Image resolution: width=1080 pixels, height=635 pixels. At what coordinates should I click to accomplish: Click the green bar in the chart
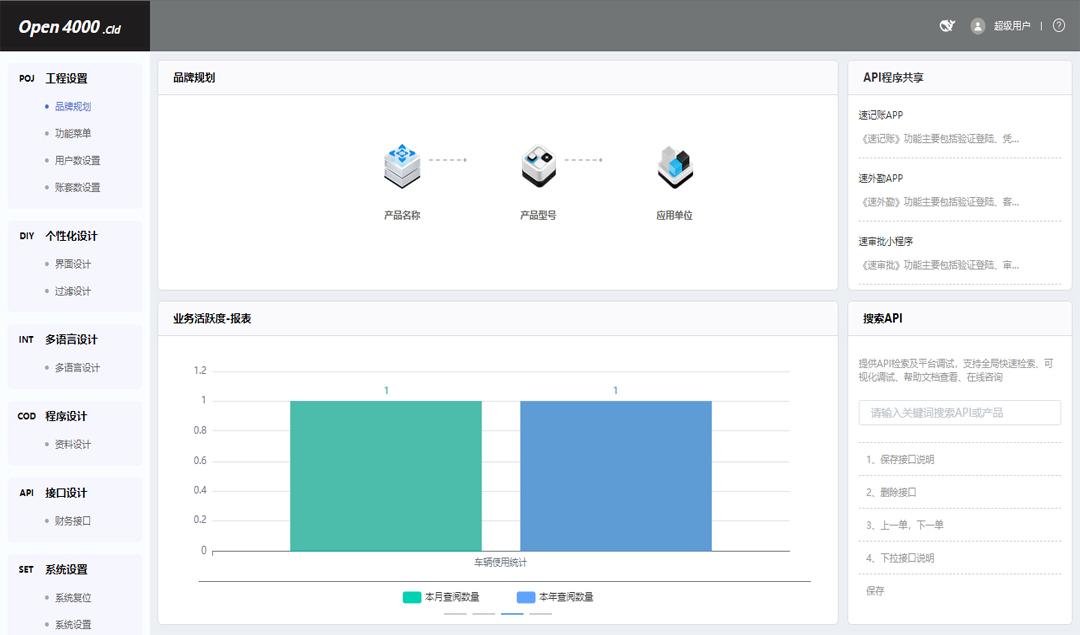point(386,476)
